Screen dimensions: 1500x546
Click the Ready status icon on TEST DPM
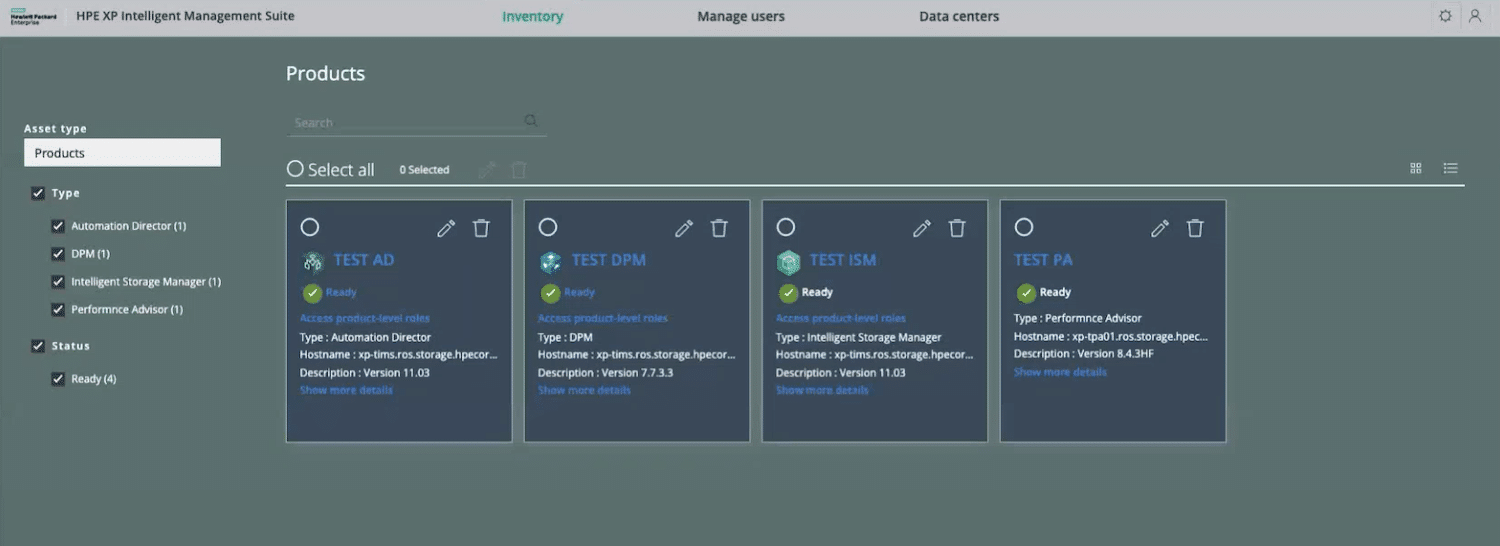click(551, 293)
